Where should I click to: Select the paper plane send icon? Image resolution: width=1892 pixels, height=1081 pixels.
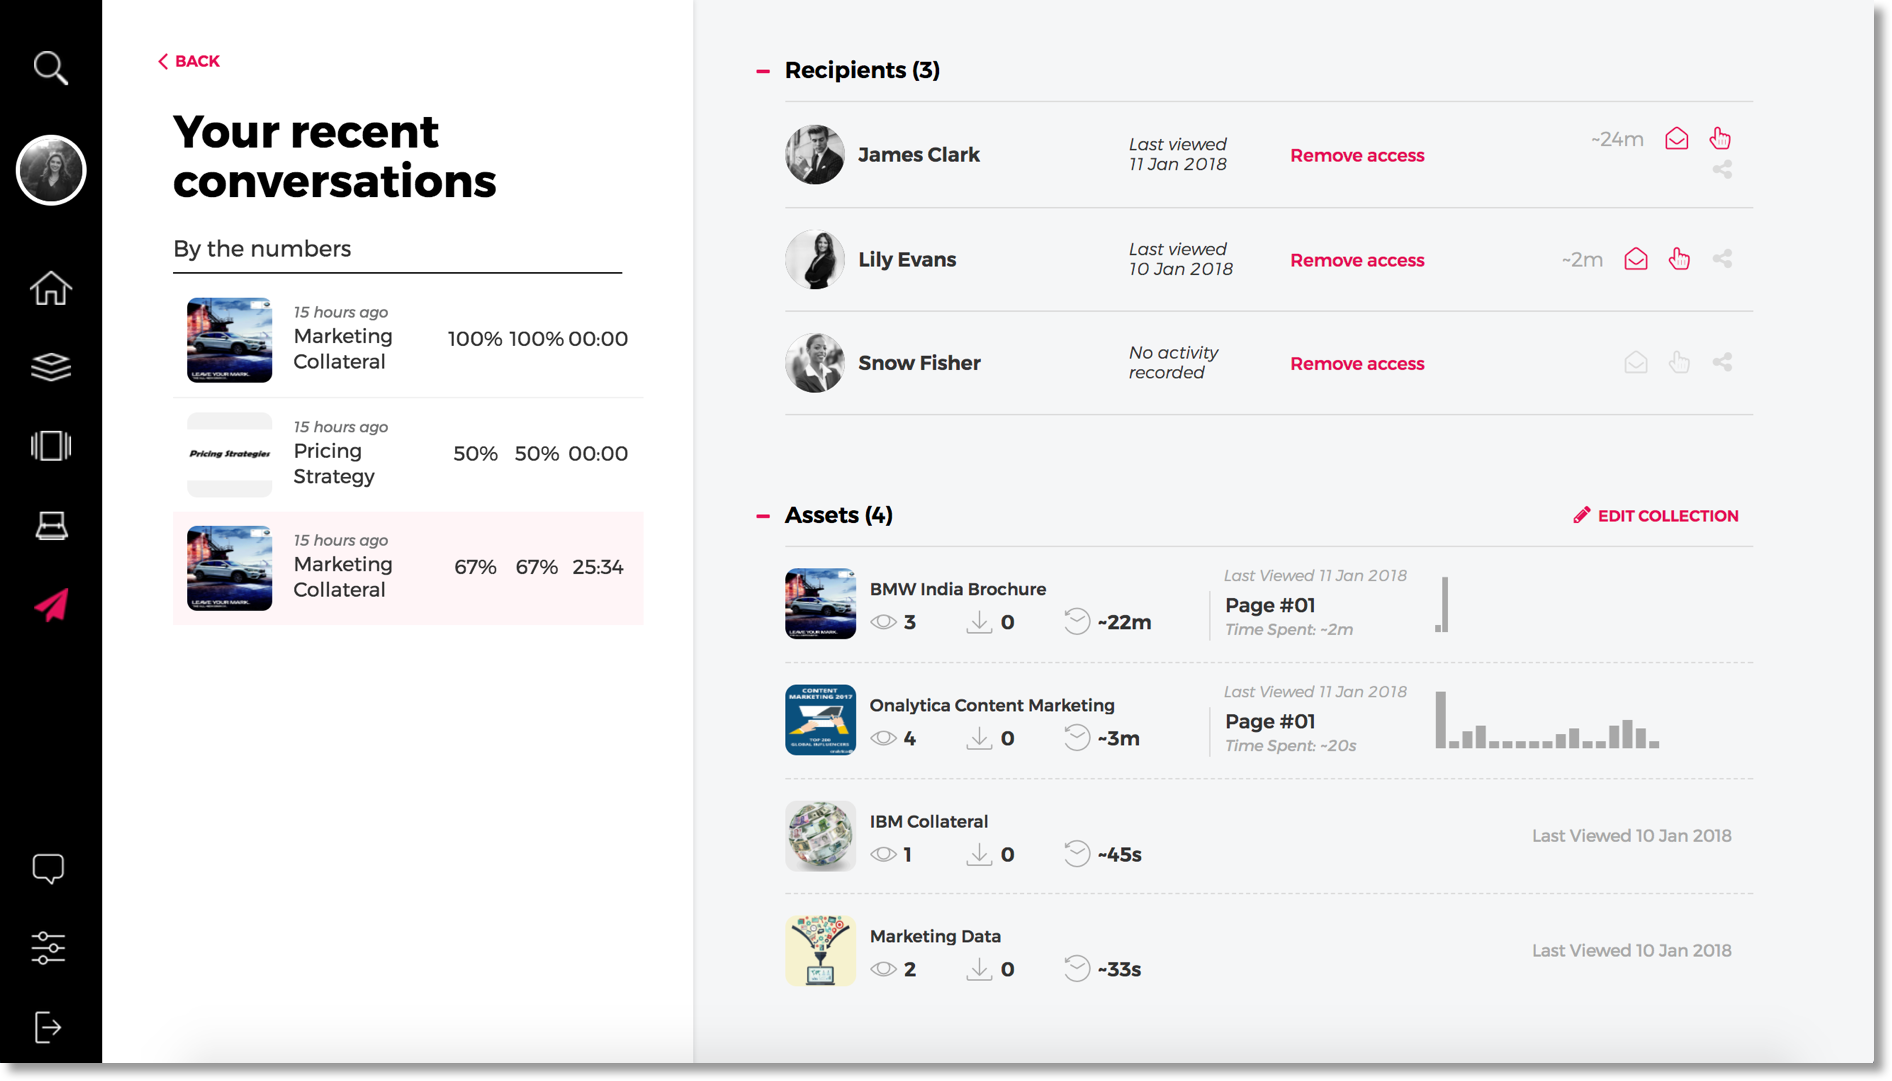click(x=51, y=605)
